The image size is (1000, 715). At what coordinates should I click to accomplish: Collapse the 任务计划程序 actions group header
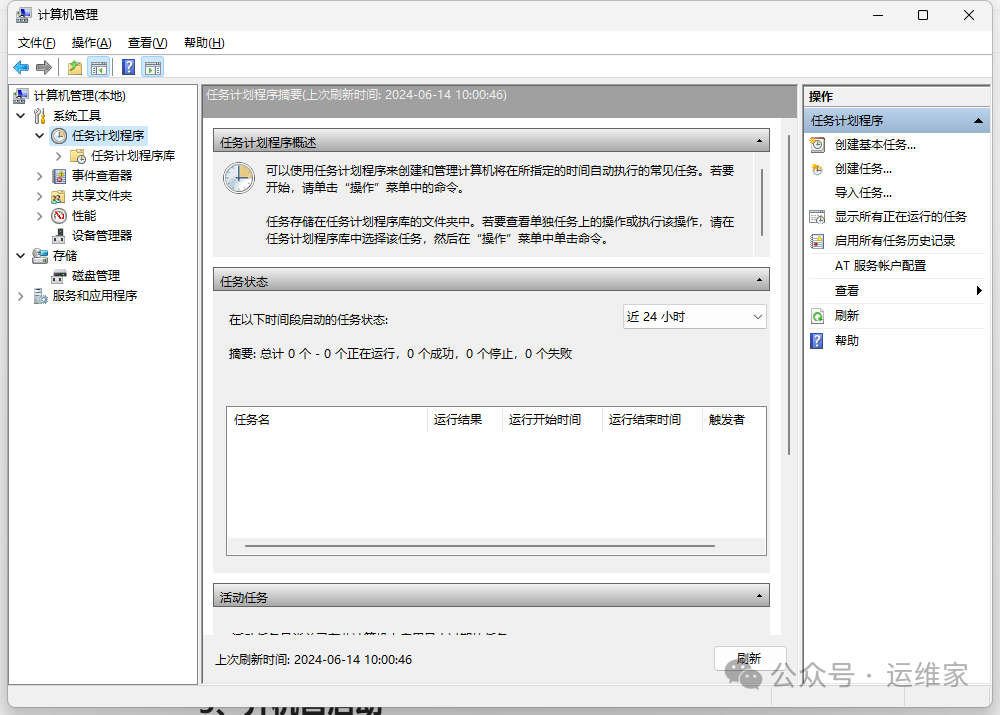[978, 121]
